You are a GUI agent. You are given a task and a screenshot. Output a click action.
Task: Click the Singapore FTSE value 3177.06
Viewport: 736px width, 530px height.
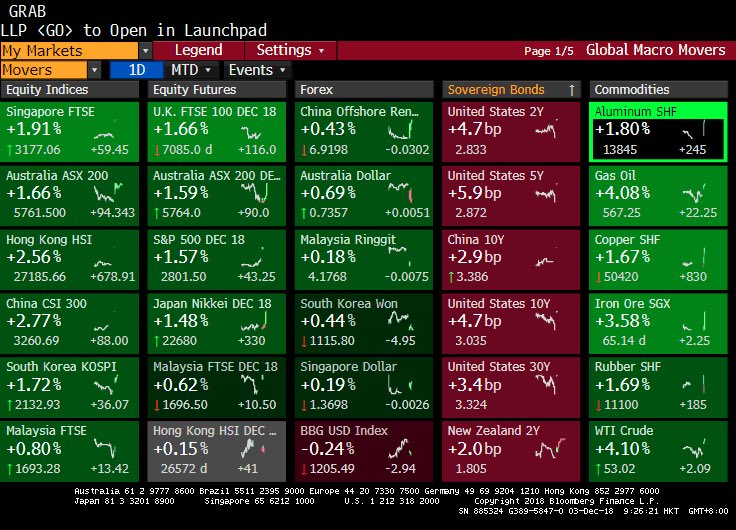(38, 150)
